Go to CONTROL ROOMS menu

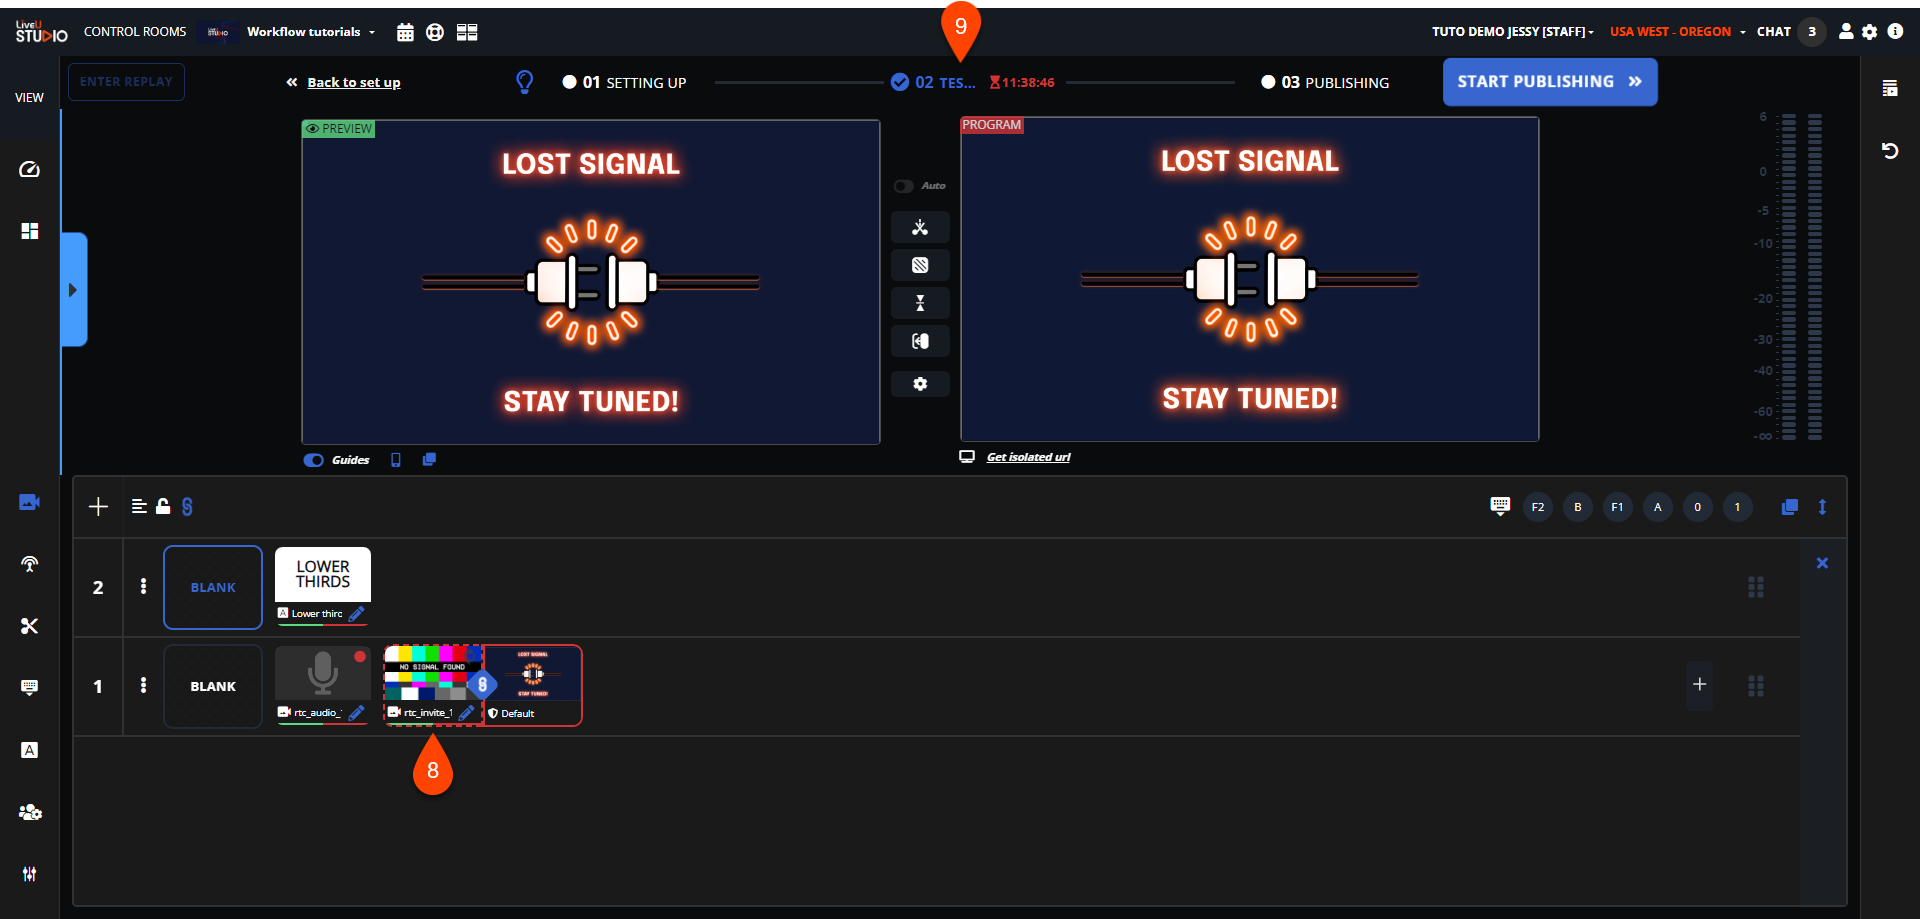tap(135, 32)
